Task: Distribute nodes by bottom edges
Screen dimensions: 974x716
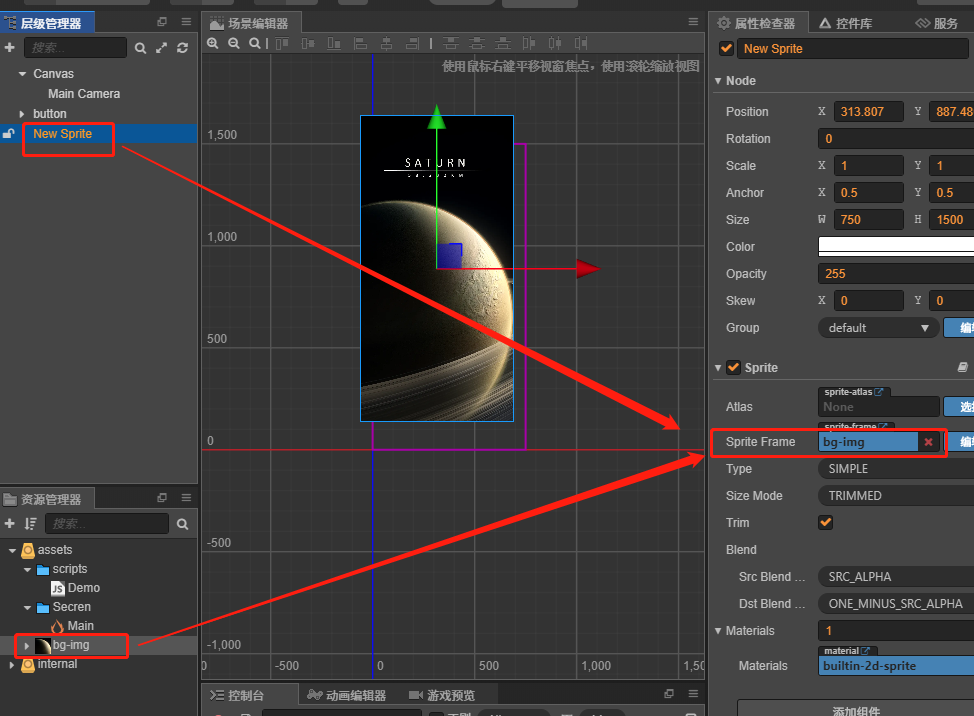Action: [503, 43]
